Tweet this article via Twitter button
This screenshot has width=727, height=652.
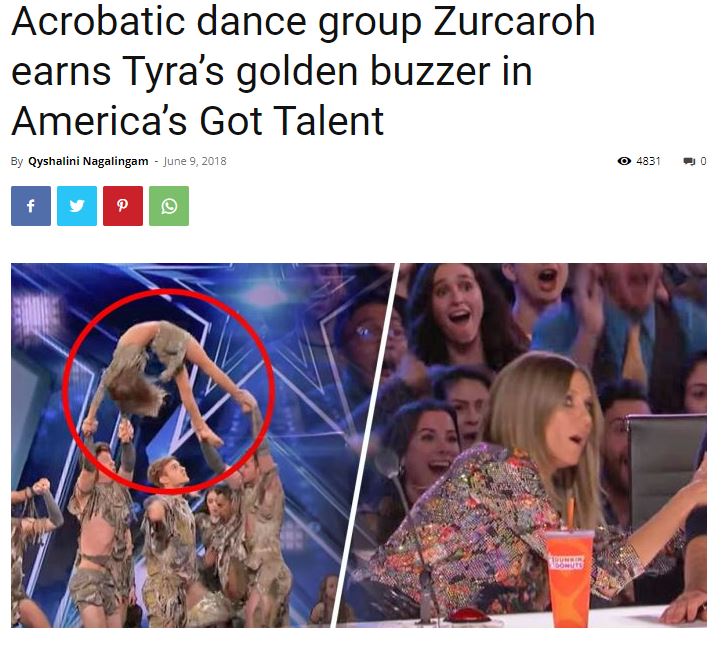click(x=77, y=206)
